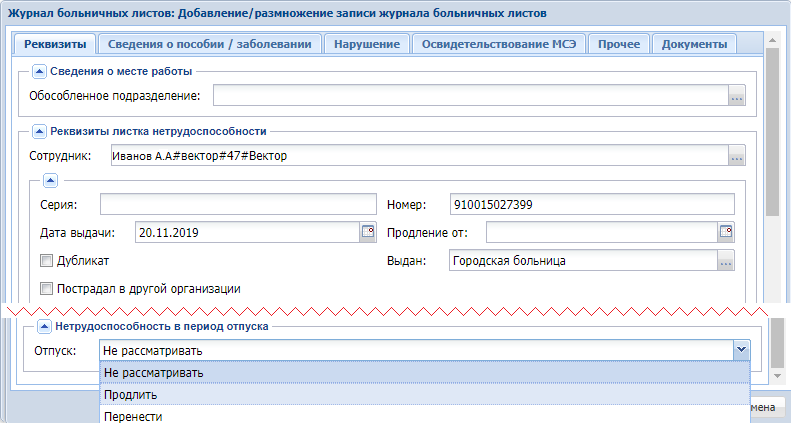
Task: Open lookup button for Выдан field
Action: (x=725, y=261)
